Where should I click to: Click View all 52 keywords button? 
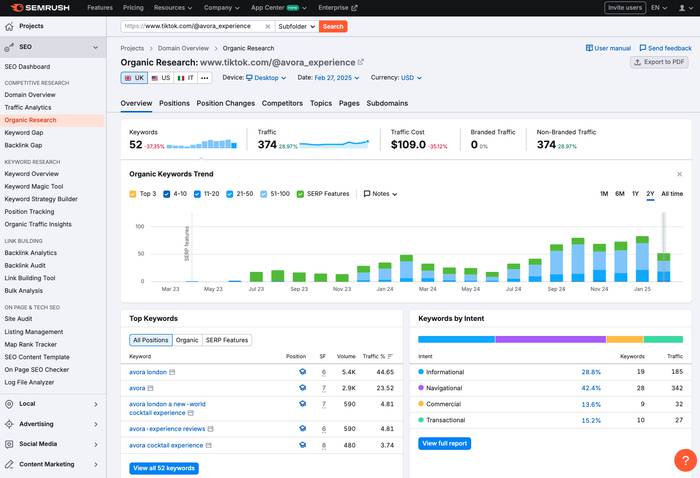tap(164, 468)
